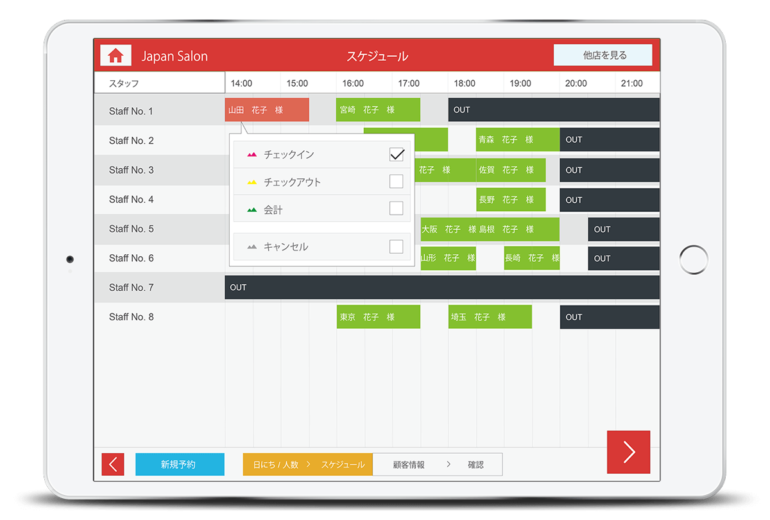This screenshot has height=520, width=770.
Task: Click the pink check-in status icon
Action: point(252,155)
